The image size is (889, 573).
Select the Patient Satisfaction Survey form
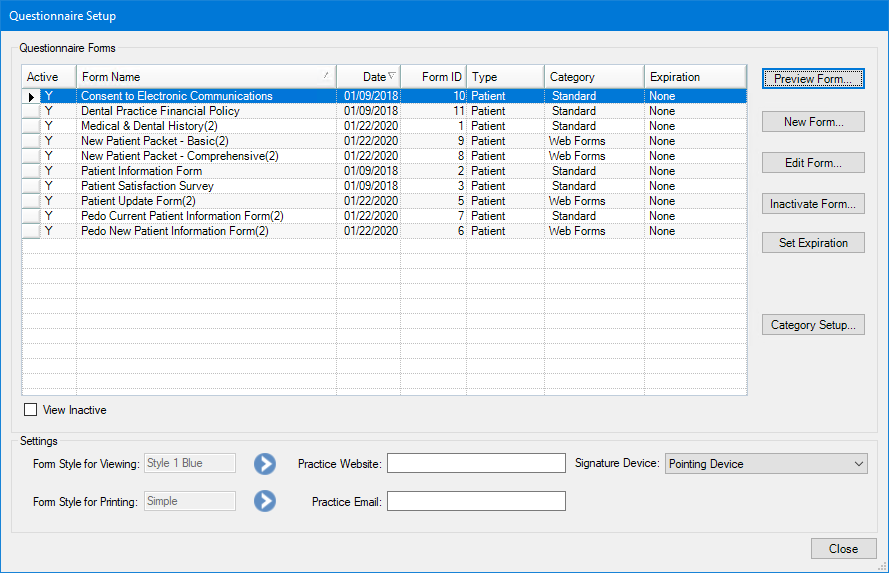(x=147, y=186)
